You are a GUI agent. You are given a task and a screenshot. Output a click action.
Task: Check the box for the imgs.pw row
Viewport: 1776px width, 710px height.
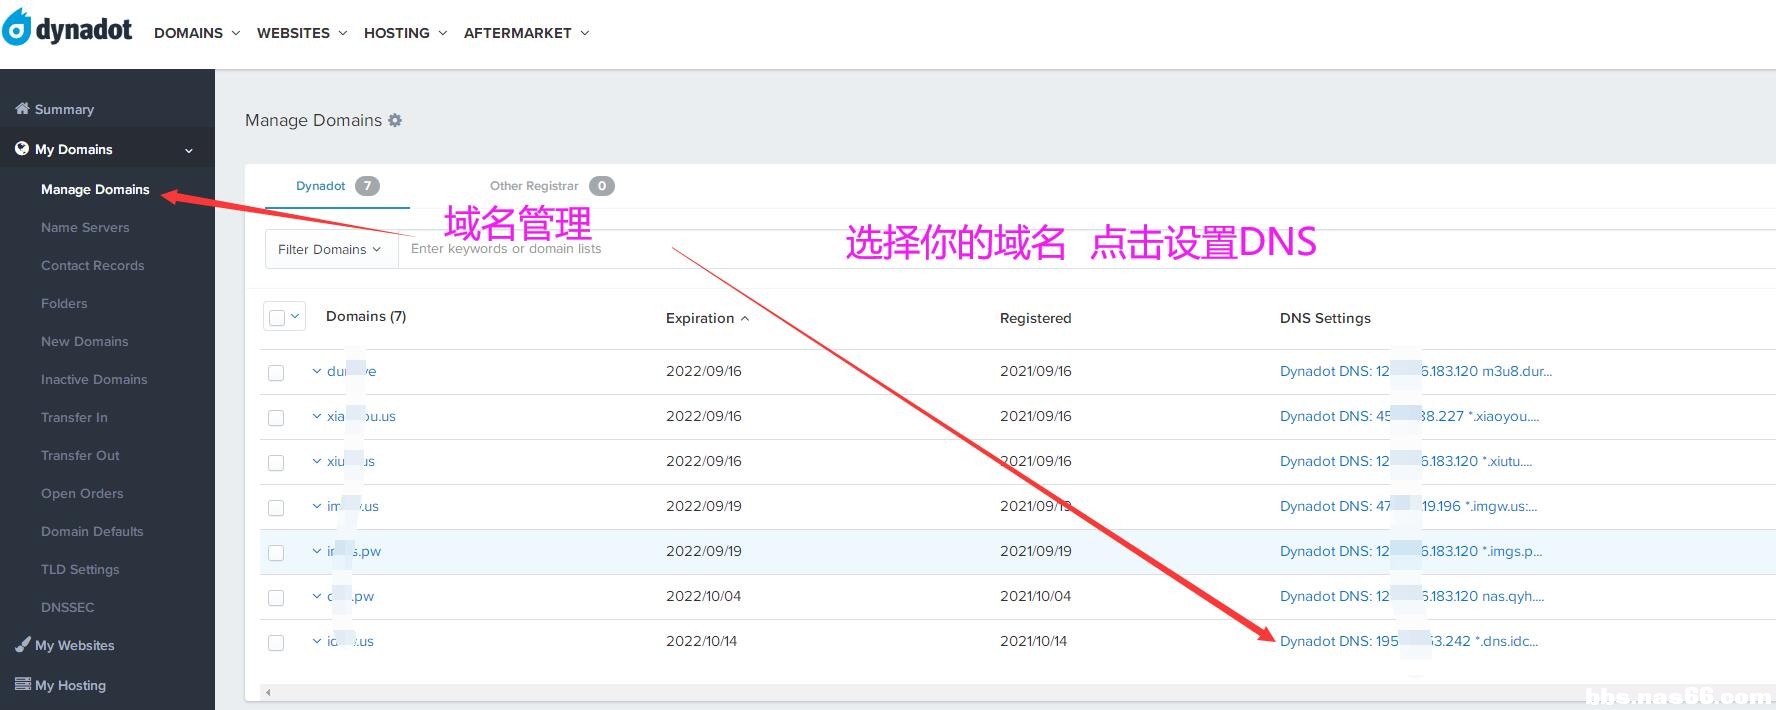(276, 552)
